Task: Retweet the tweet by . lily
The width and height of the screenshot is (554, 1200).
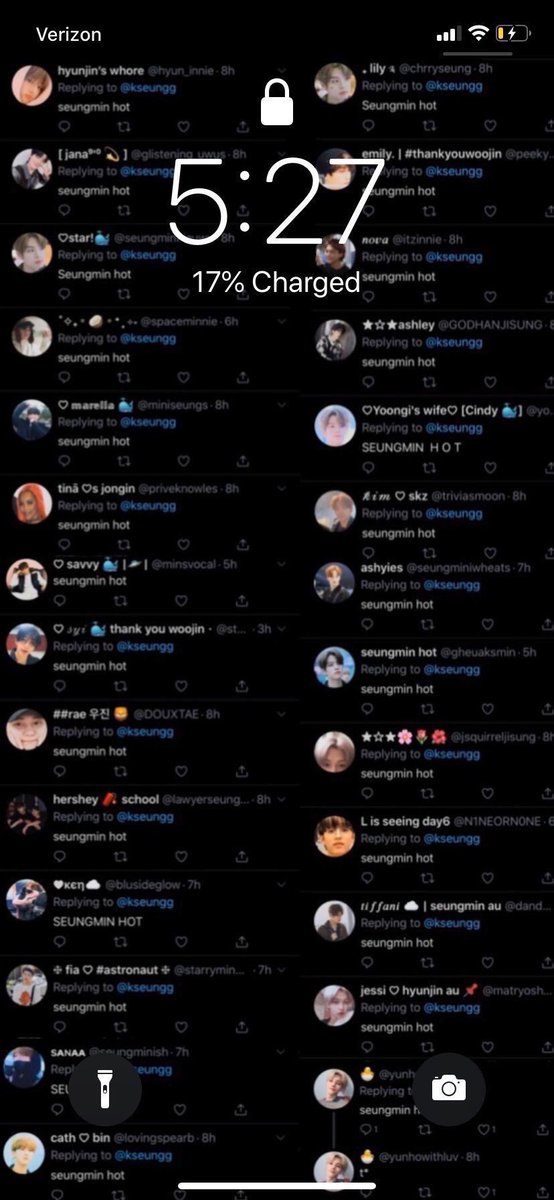Action: [428, 127]
